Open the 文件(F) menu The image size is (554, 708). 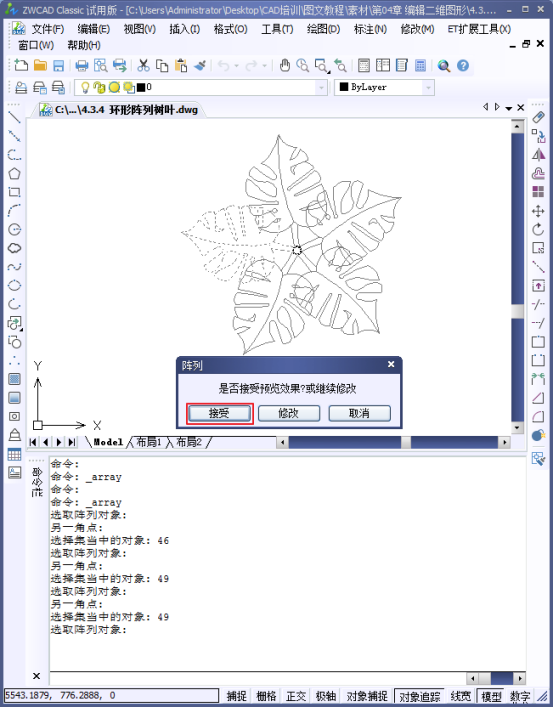coord(47,29)
